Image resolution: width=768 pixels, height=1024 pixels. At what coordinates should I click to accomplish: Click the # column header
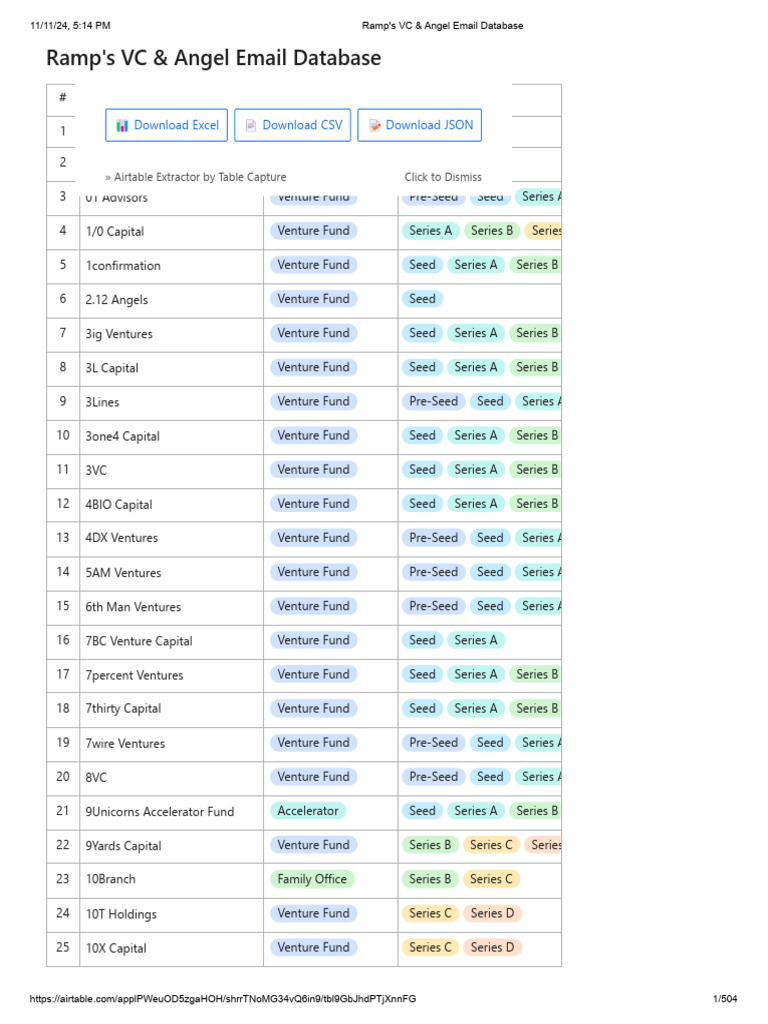(x=63, y=98)
